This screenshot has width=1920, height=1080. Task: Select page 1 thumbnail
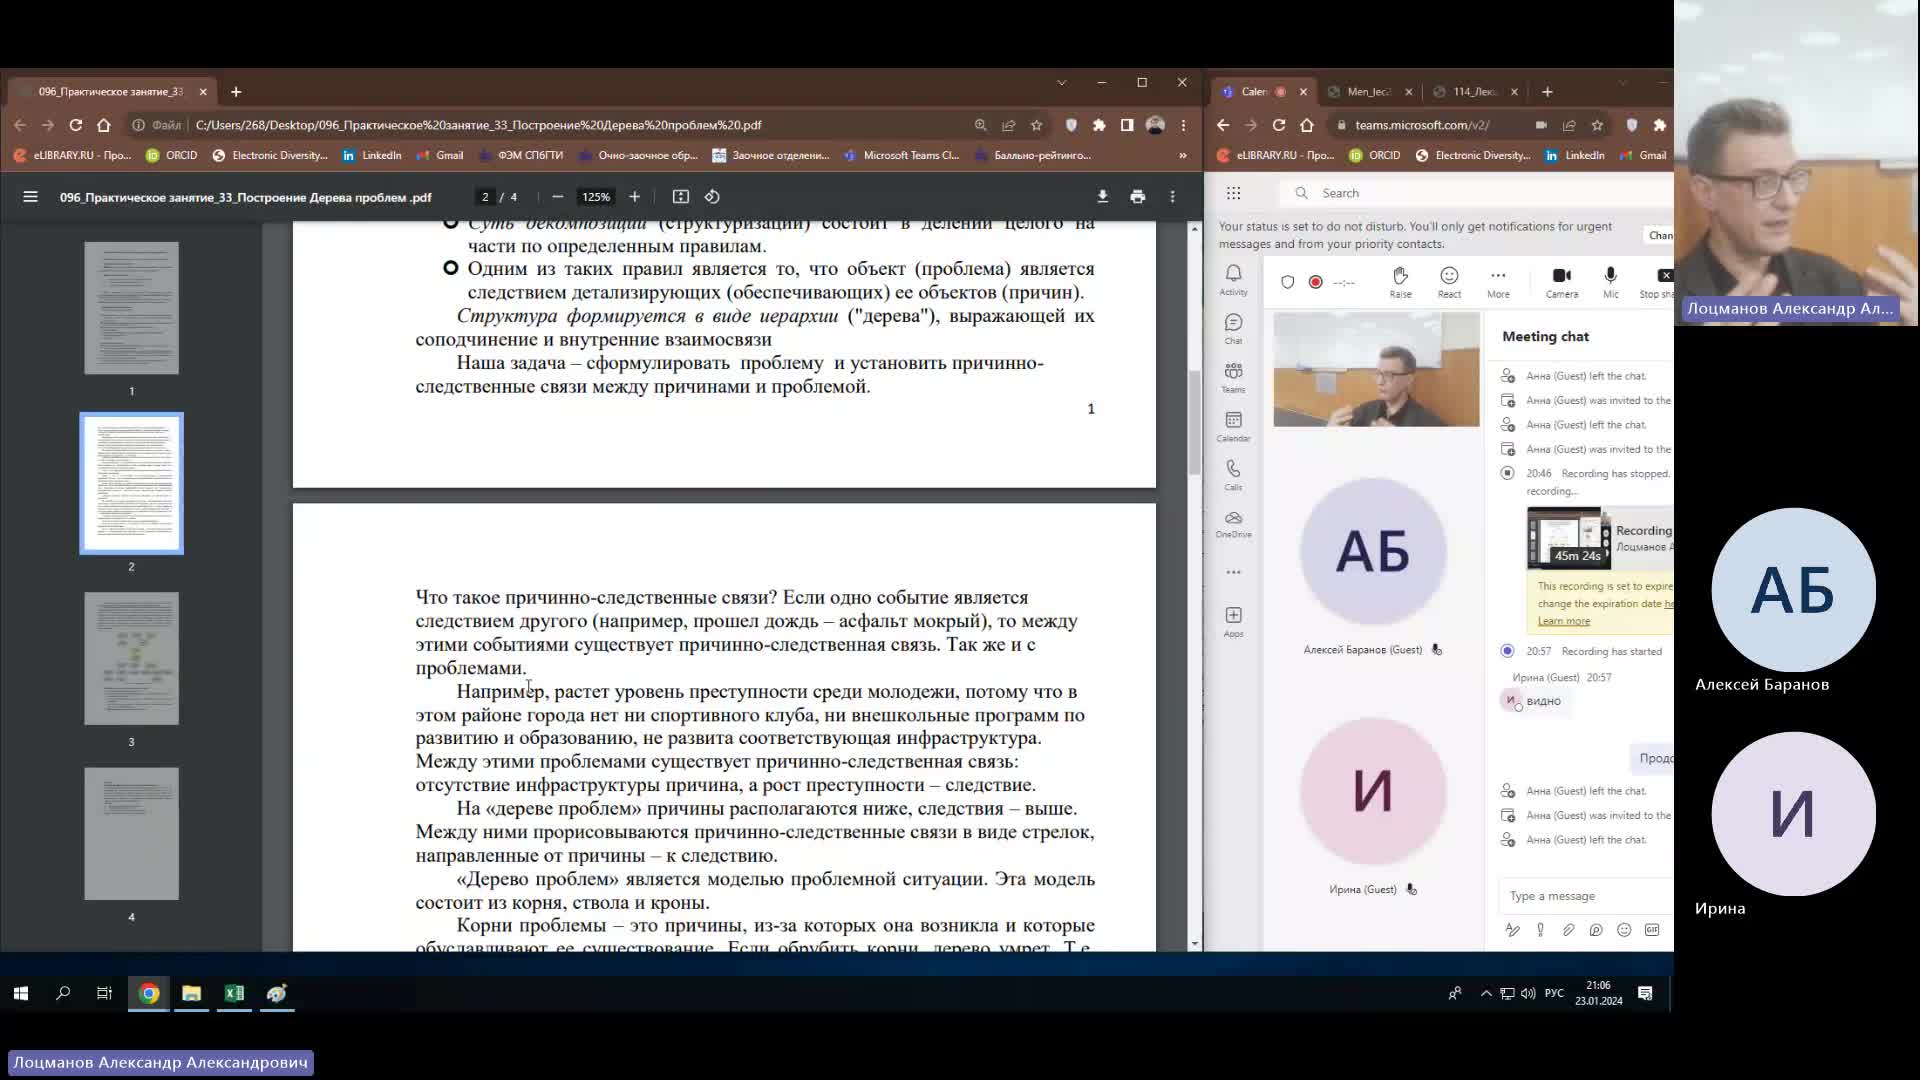click(x=131, y=308)
